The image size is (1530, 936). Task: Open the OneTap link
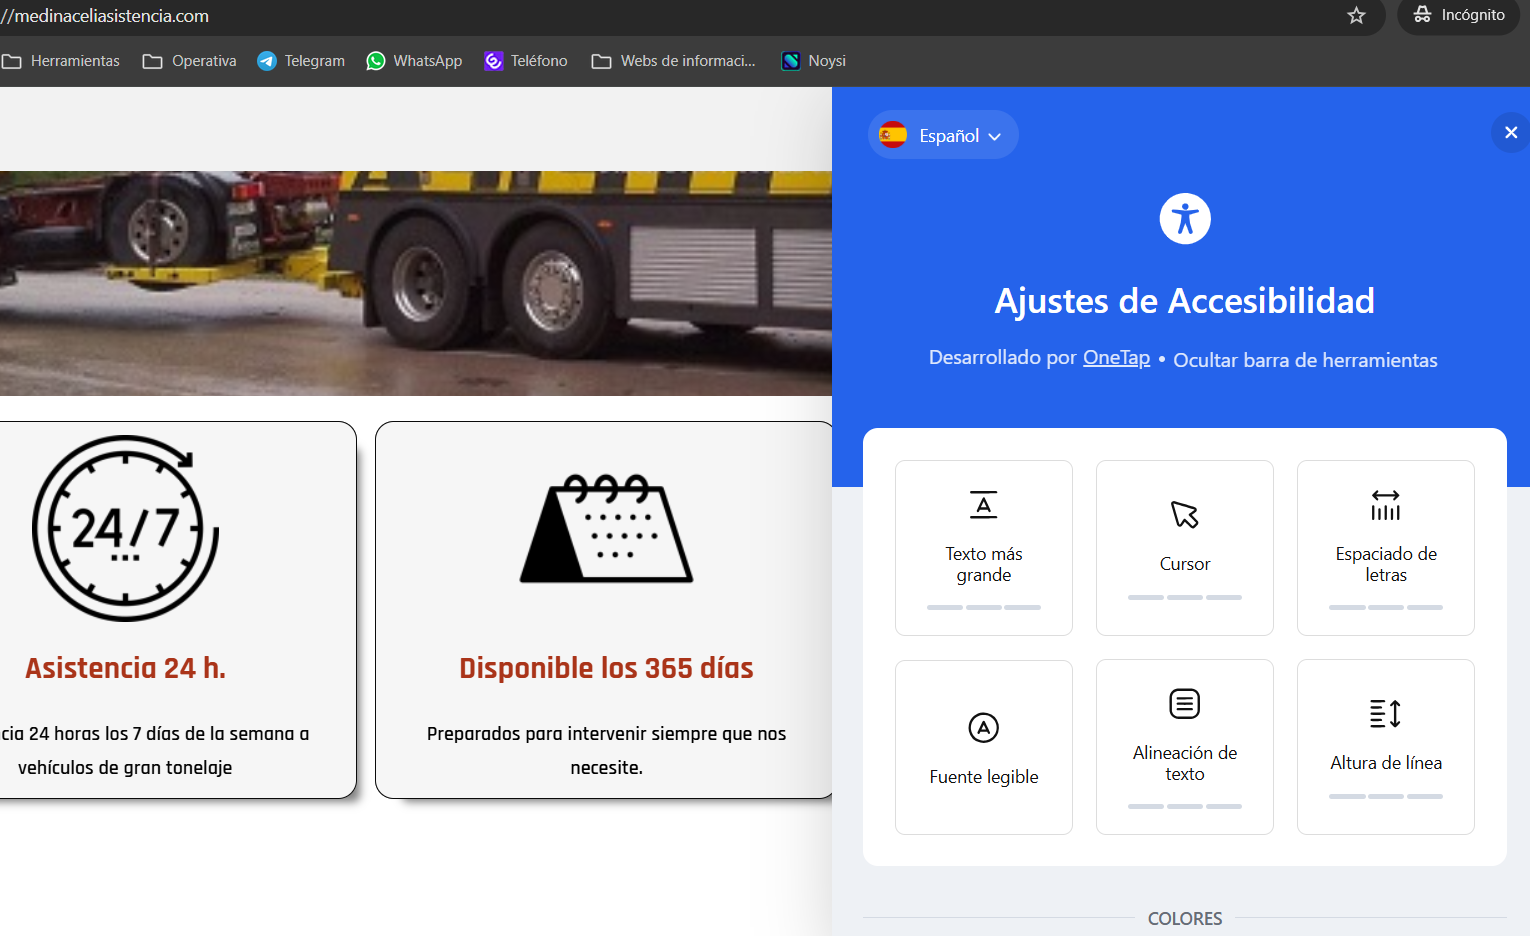(1116, 358)
